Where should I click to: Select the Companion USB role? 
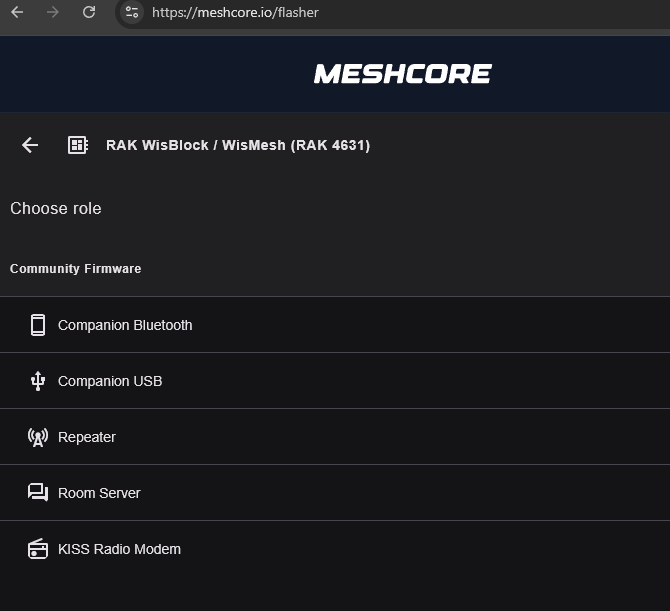[x=335, y=381]
